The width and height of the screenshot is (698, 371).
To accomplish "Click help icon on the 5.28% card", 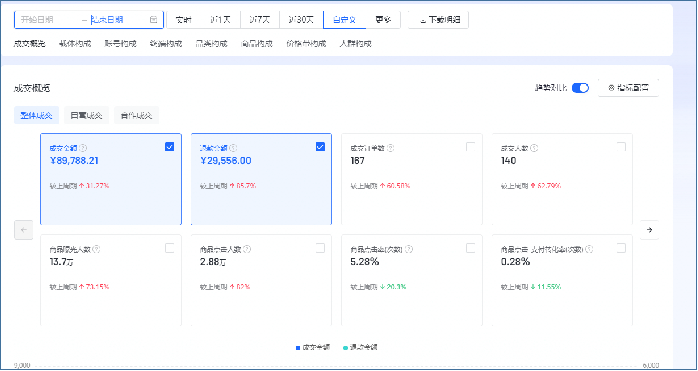I will (410, 249).
